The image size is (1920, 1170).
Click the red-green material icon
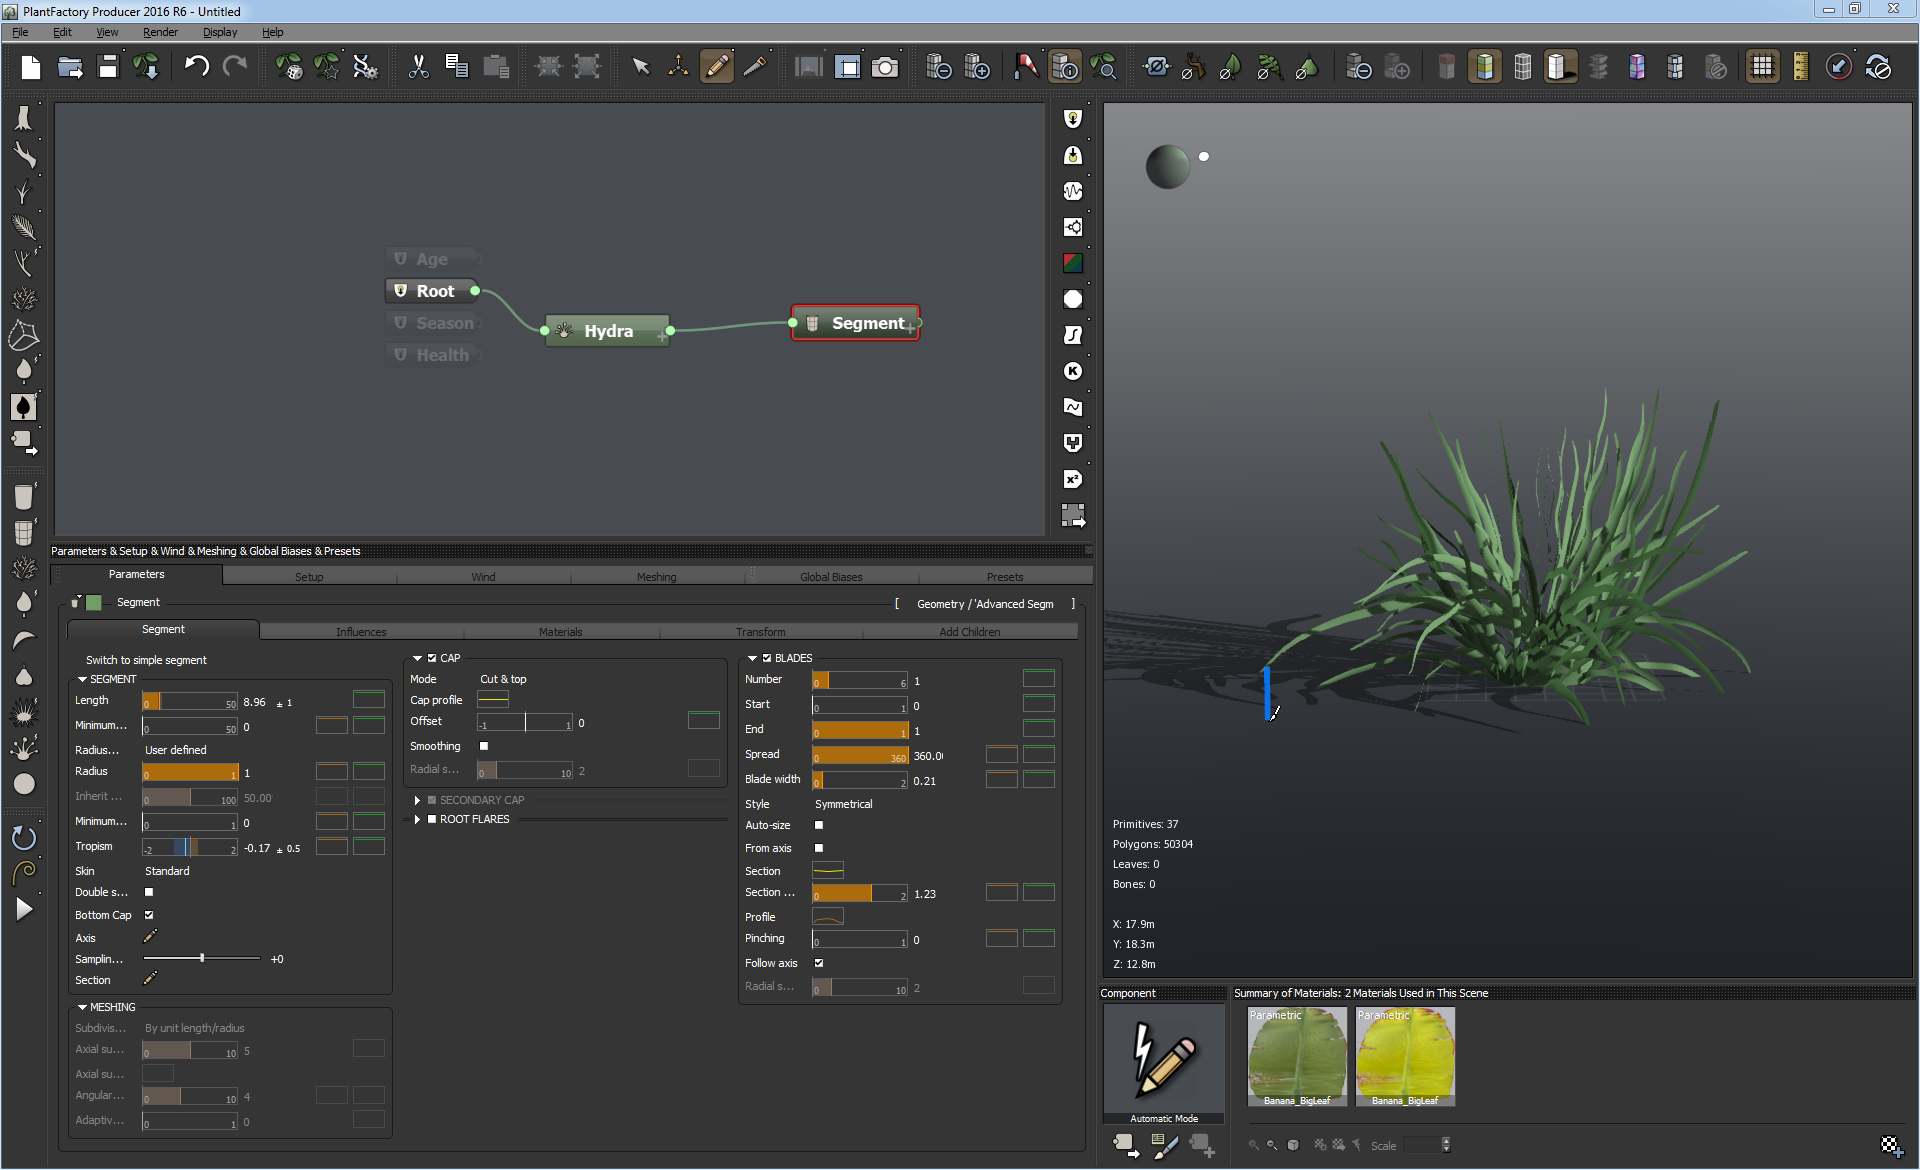[x=1072, y=263]
